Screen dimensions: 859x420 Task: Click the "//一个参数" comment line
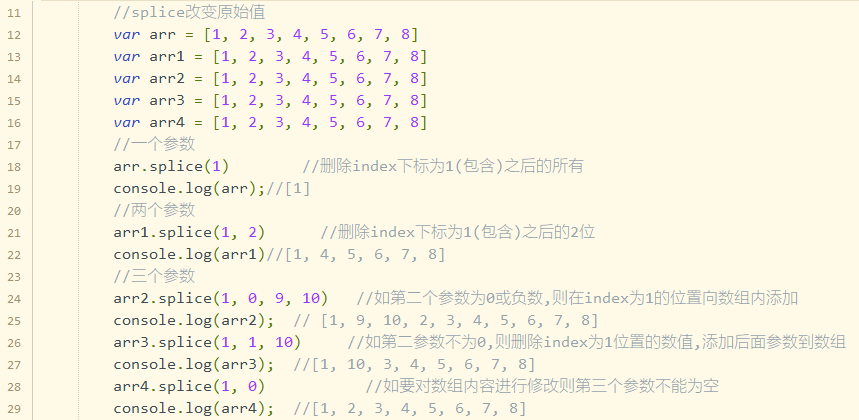pyautogui.click(x=154, y=144)
